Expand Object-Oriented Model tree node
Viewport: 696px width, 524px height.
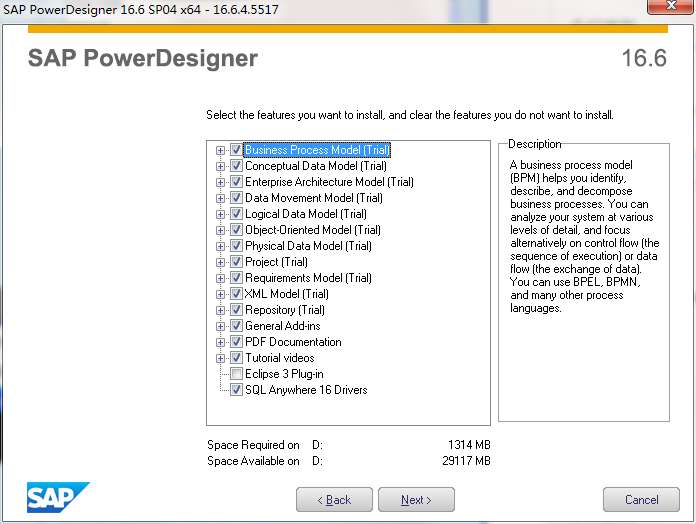[220, 230]
